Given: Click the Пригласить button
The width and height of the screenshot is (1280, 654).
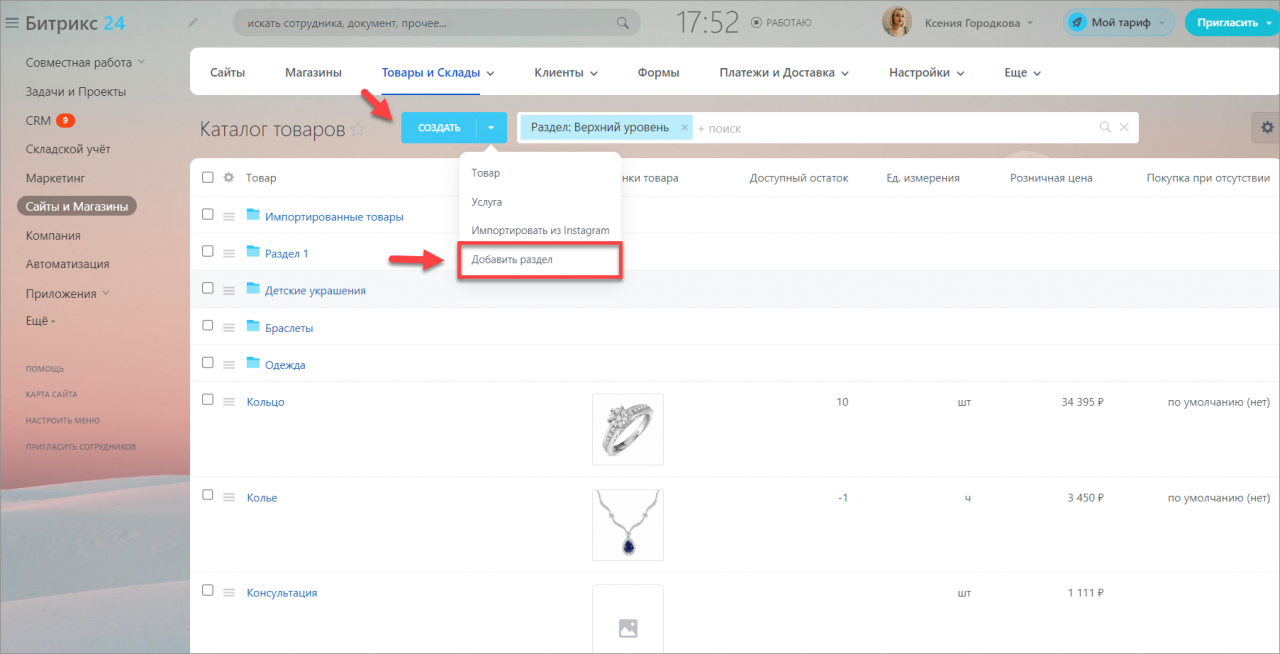Looking at the screenshot, I should coord(1232,22).
